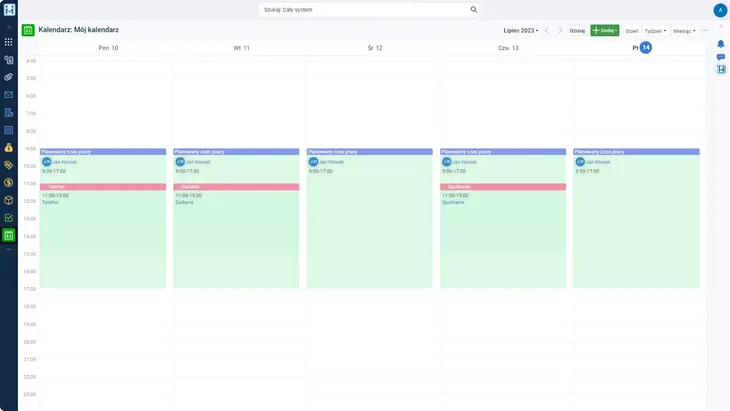Click the box package icon in sidebar
The height and width of the screenshot is (411, 730).
point(9,199)
